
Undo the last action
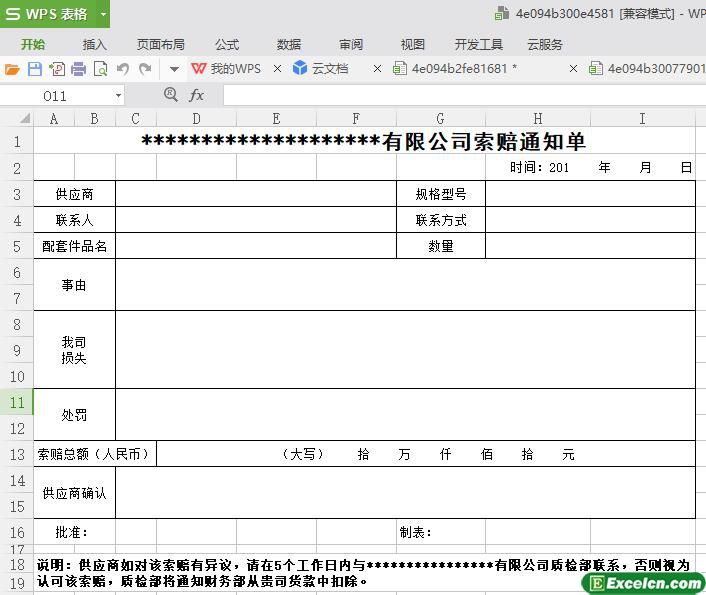point(123,69)
